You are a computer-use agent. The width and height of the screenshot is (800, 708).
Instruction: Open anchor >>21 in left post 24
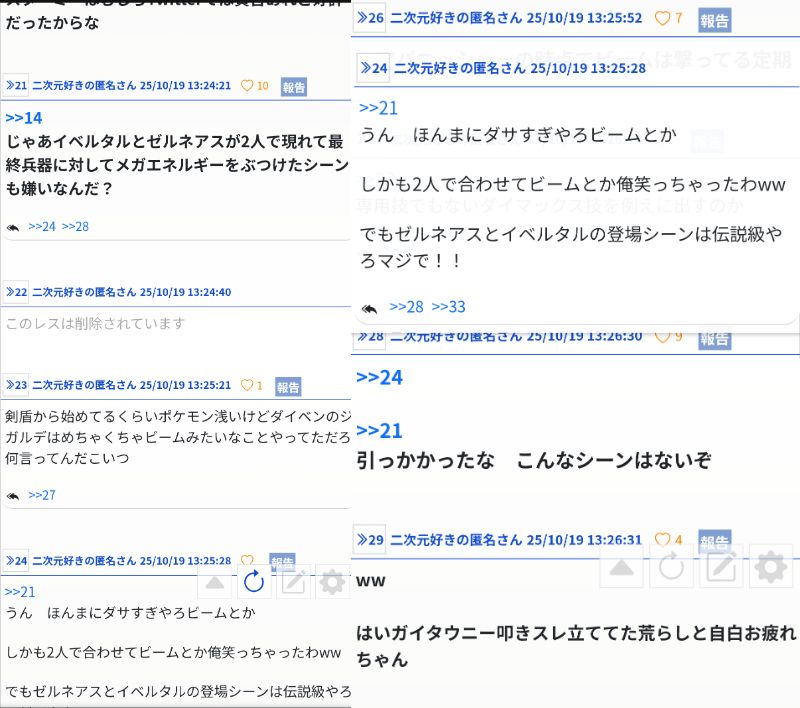click(20, 592)
